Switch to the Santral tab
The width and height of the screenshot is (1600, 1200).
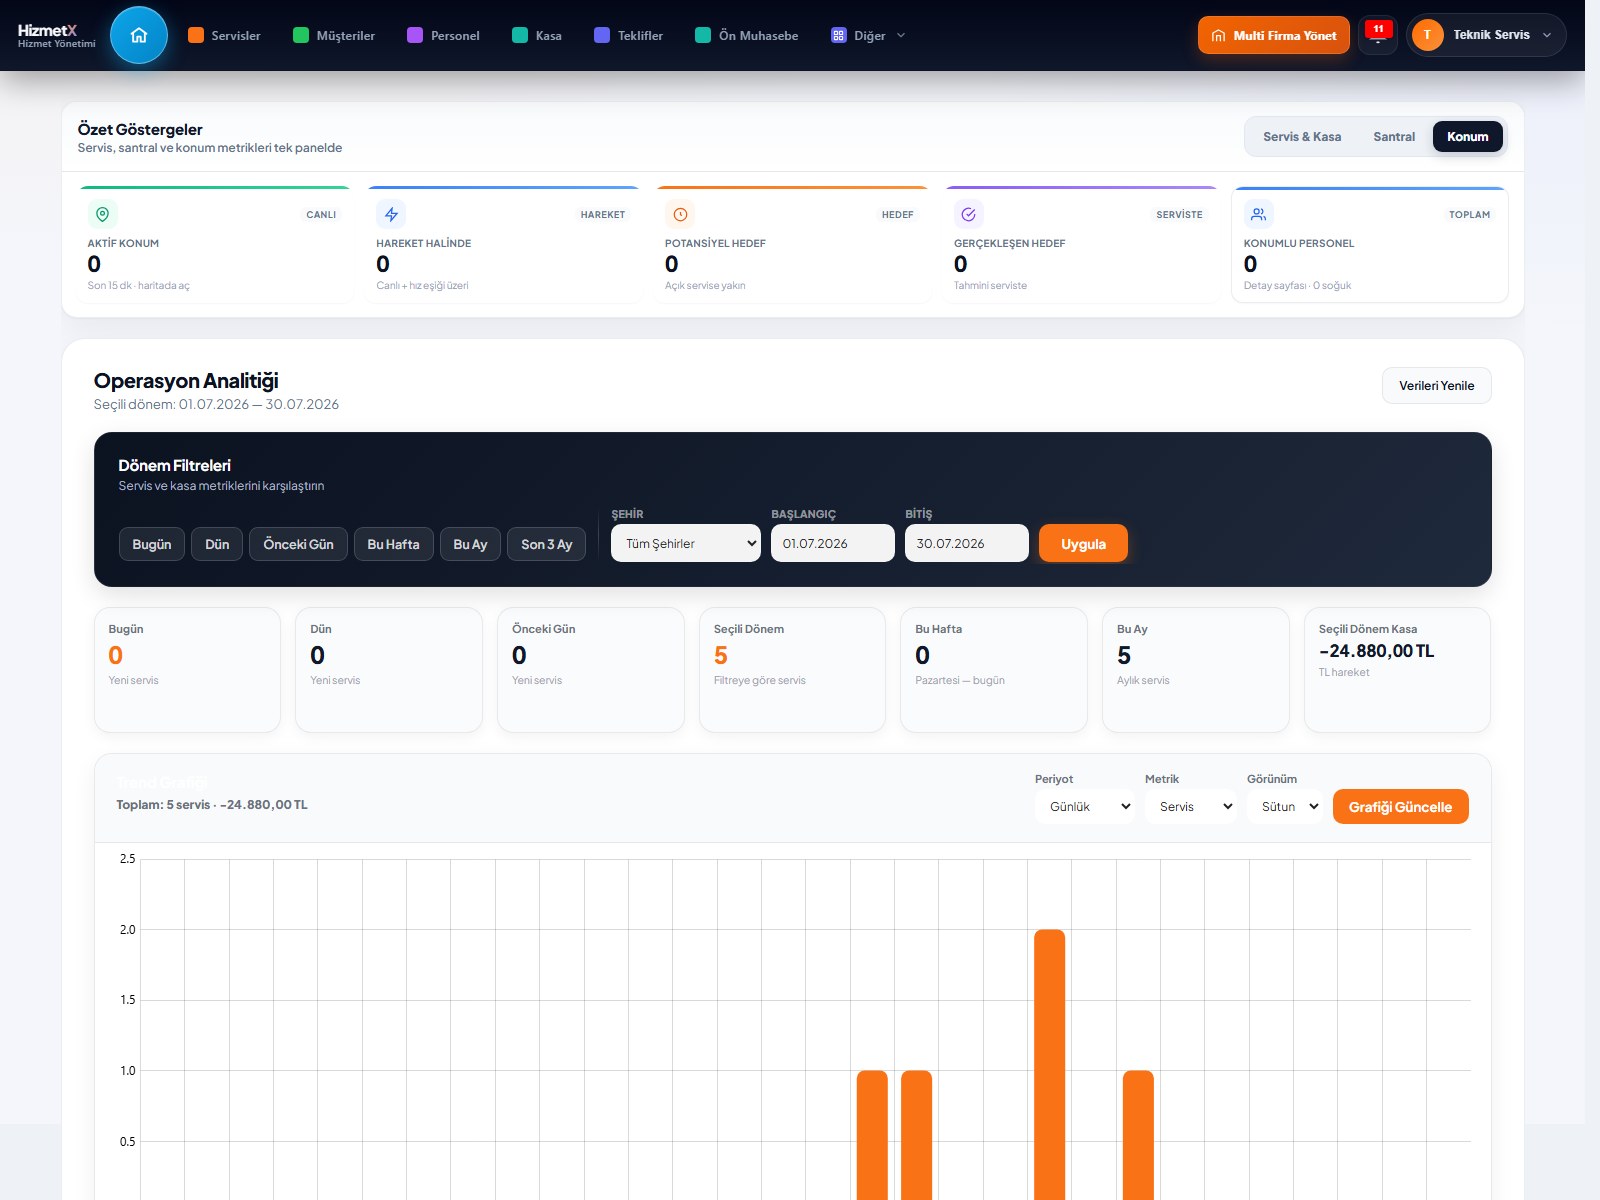coord(1394,137)
